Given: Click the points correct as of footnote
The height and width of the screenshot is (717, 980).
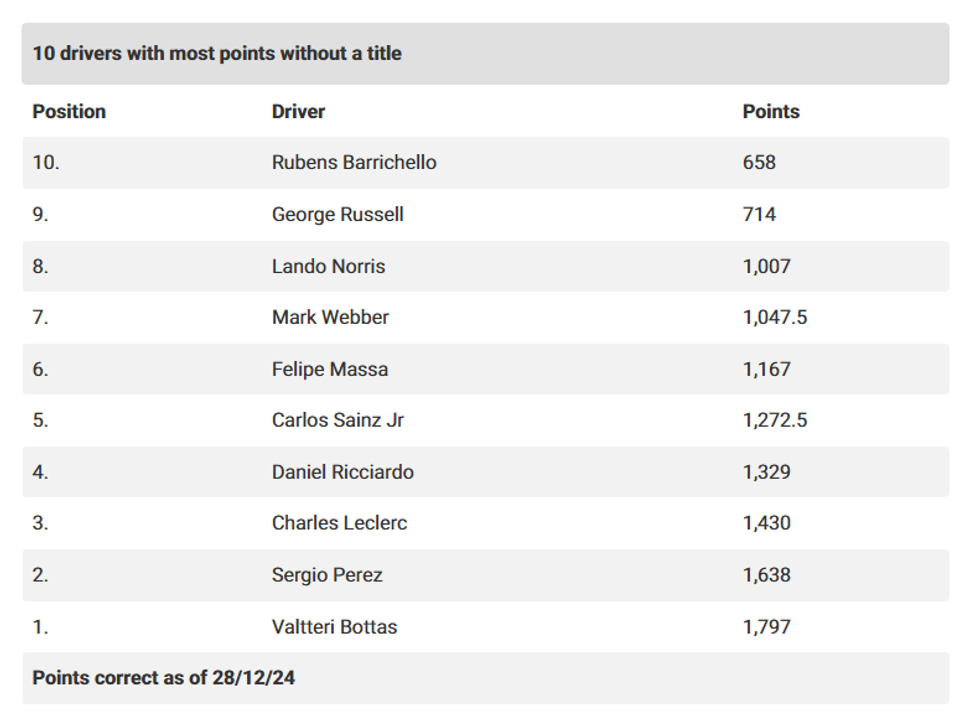Looking at the screenshot, I should point(163,679).
